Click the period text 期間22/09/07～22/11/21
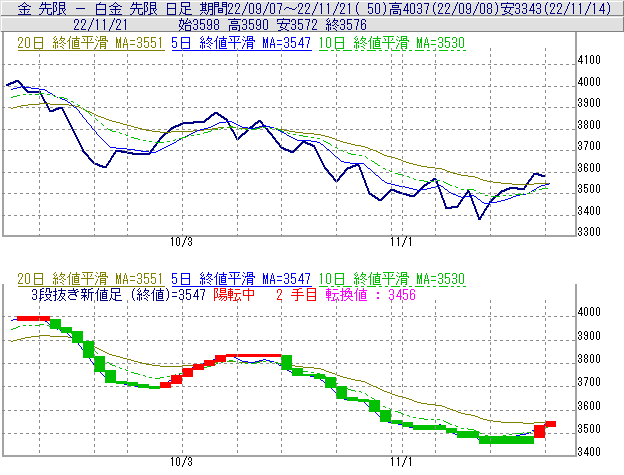The height and width of the screenshot is (475, 624). pos(276,8)
